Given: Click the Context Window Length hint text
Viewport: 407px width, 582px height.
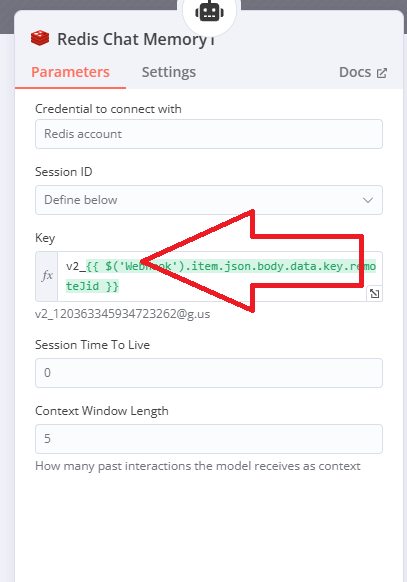Looking at the screenshot, I should point(198,466).
